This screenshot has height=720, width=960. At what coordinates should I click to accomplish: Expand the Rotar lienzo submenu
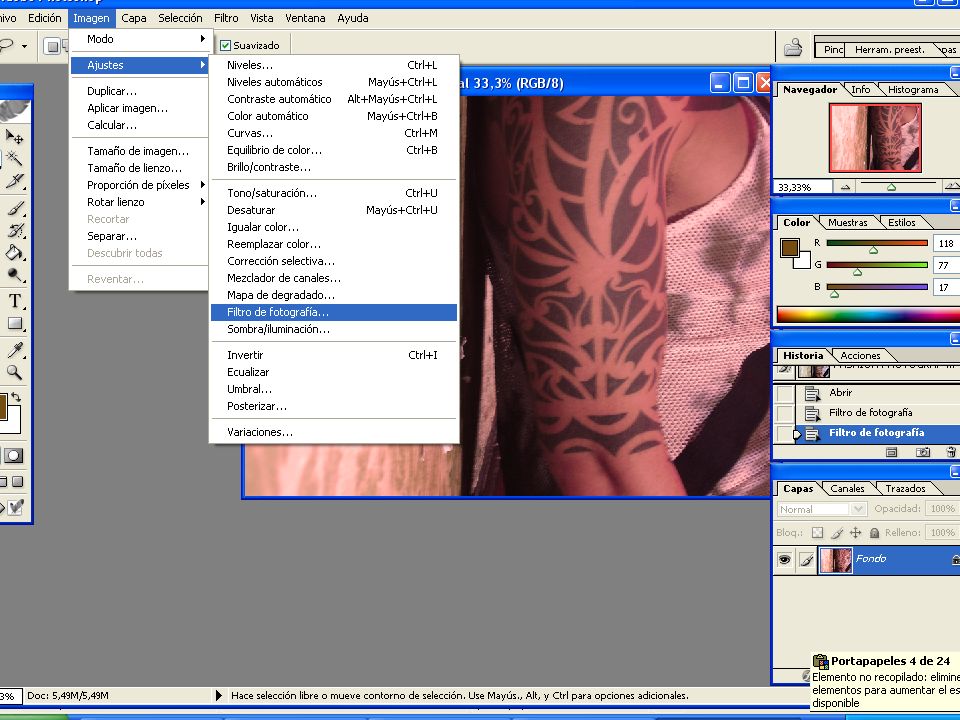click(141, 202)
